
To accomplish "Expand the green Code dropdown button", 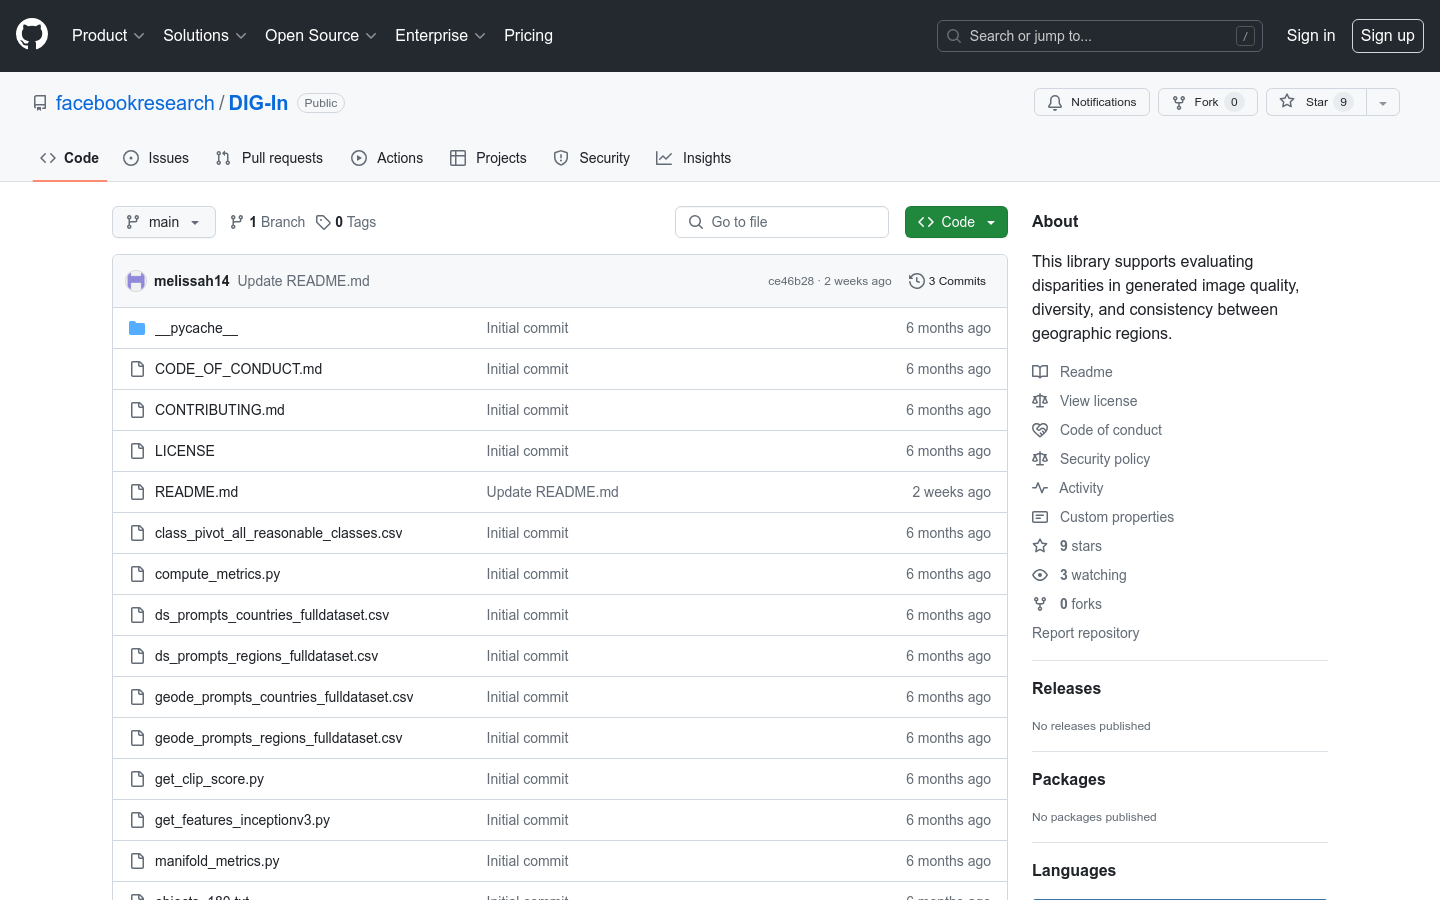I will click(955, 222).
